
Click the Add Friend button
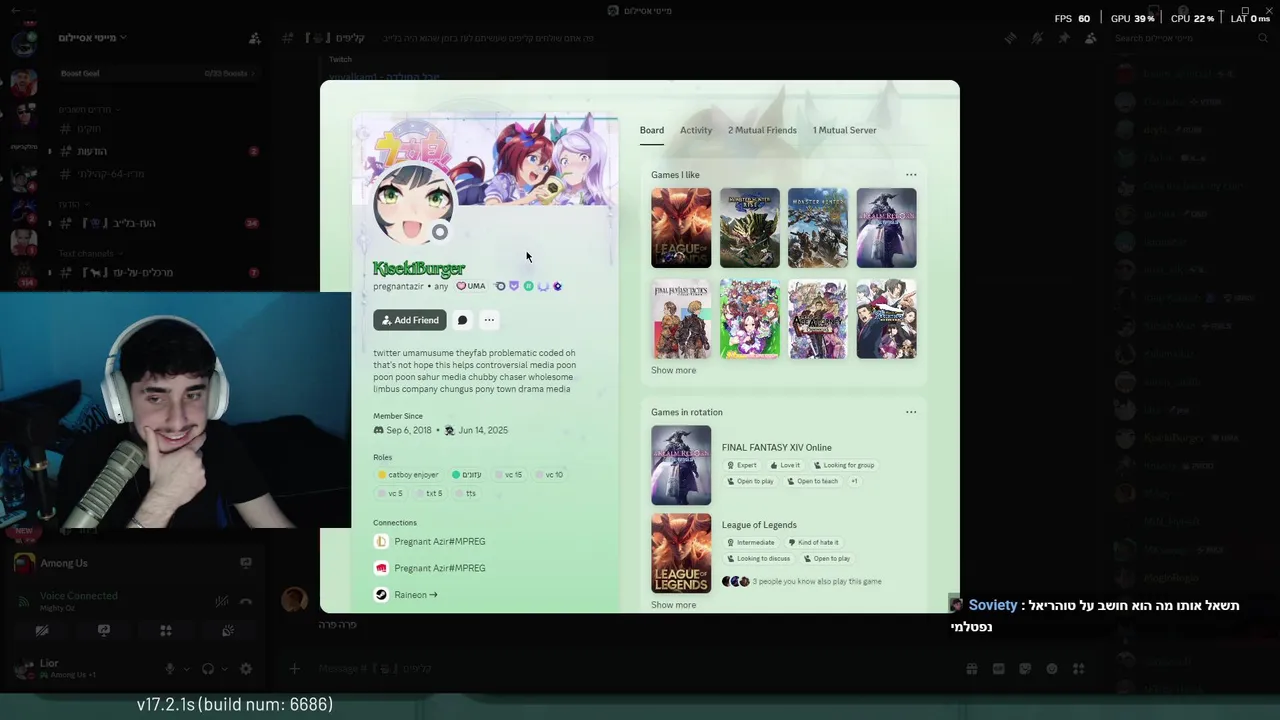point(410,320)
